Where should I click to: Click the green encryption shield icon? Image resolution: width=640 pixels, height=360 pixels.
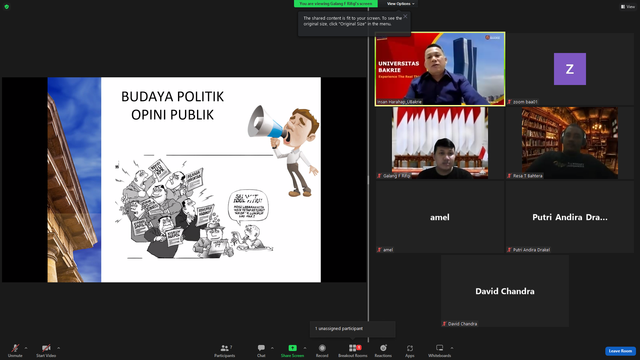(x=7, y=7)
